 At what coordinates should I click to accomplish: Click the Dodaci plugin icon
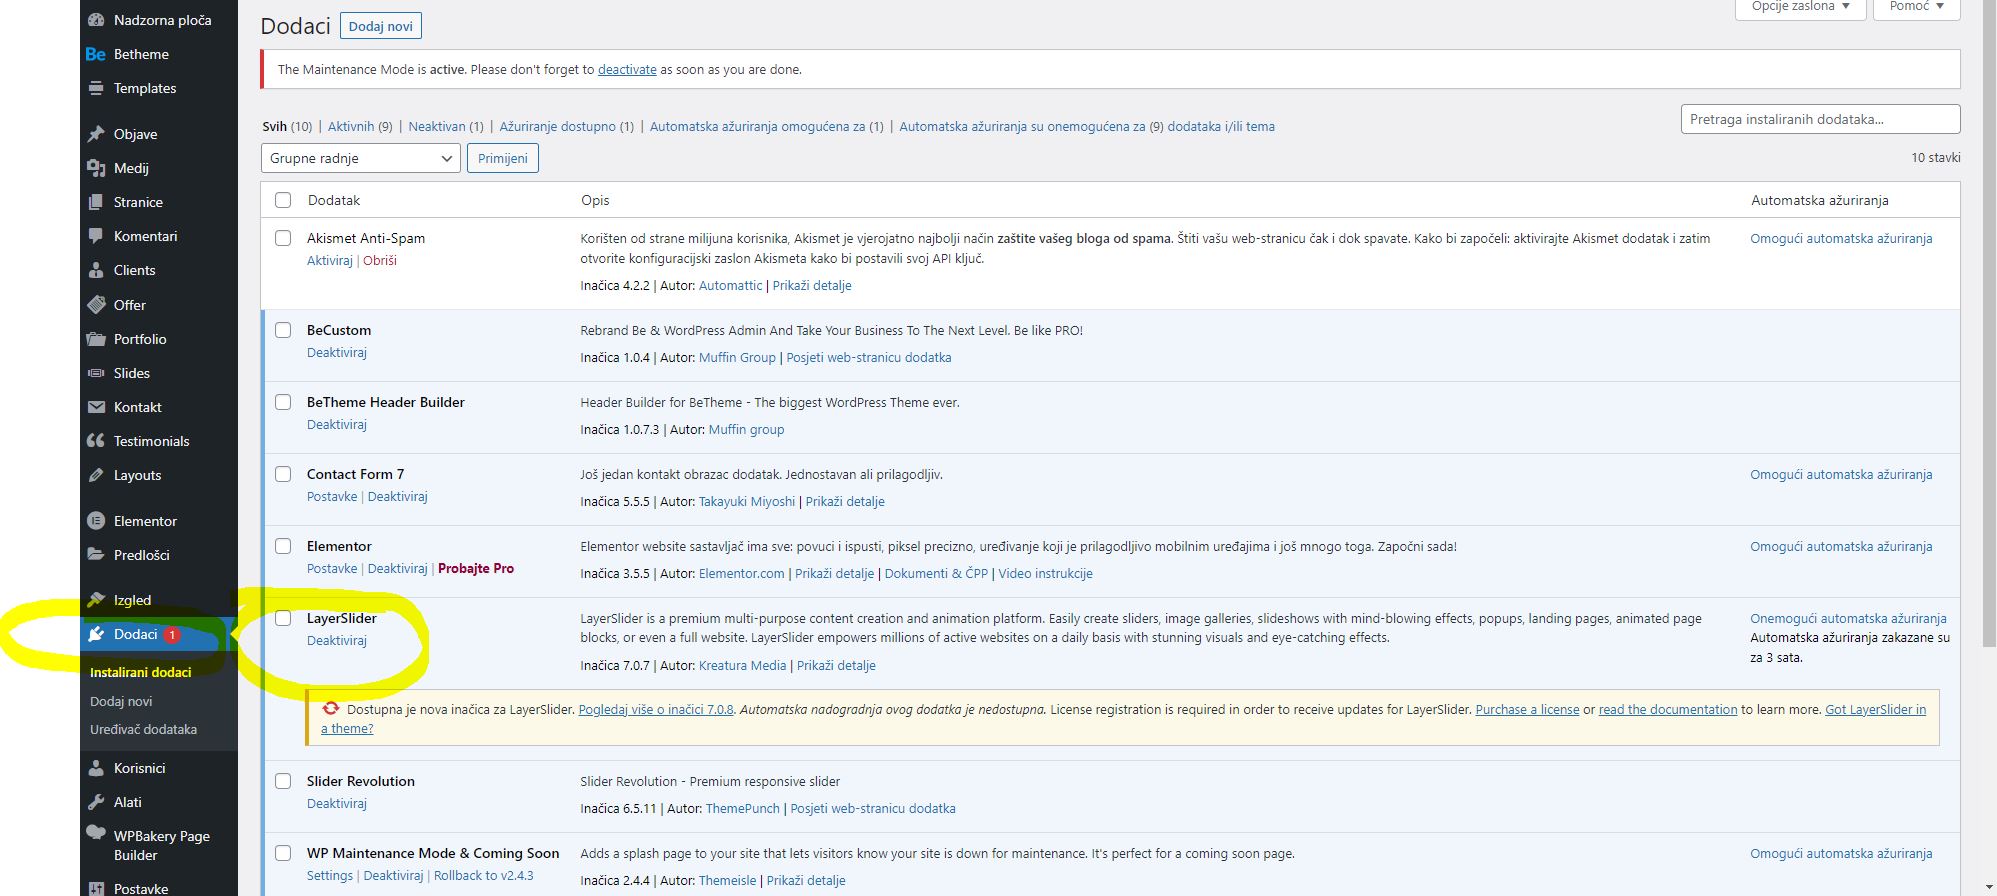click(x=96, y=634)
